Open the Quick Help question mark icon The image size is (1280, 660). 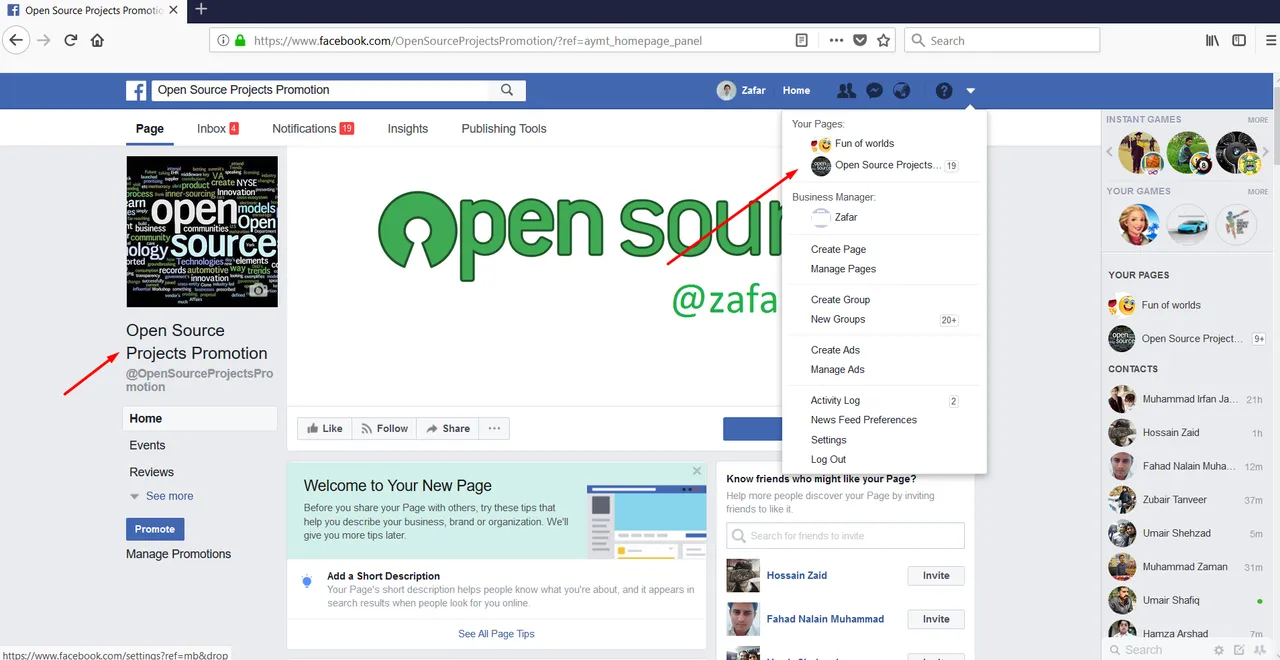click(x=944, y=90)
